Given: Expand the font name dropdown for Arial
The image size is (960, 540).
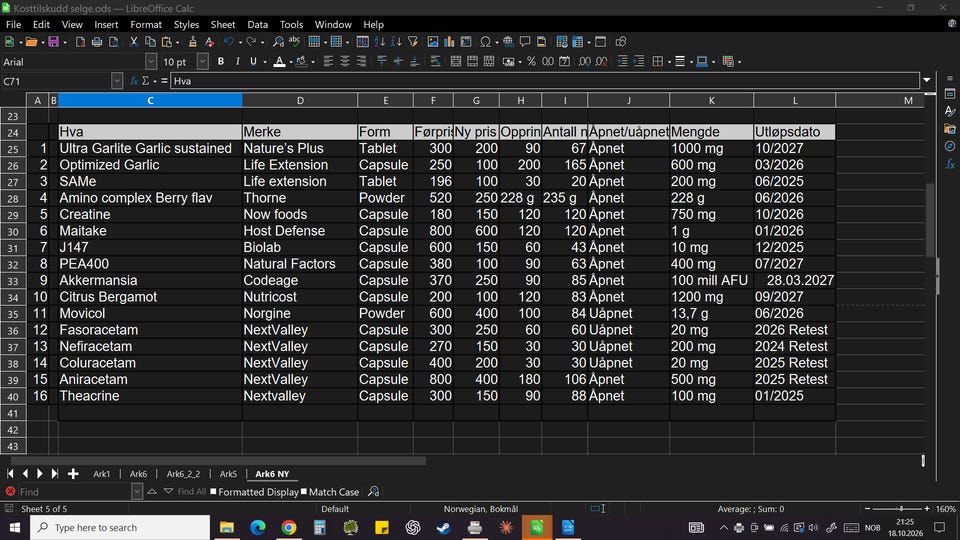Looking at the screenshot, I should point(151,62).
